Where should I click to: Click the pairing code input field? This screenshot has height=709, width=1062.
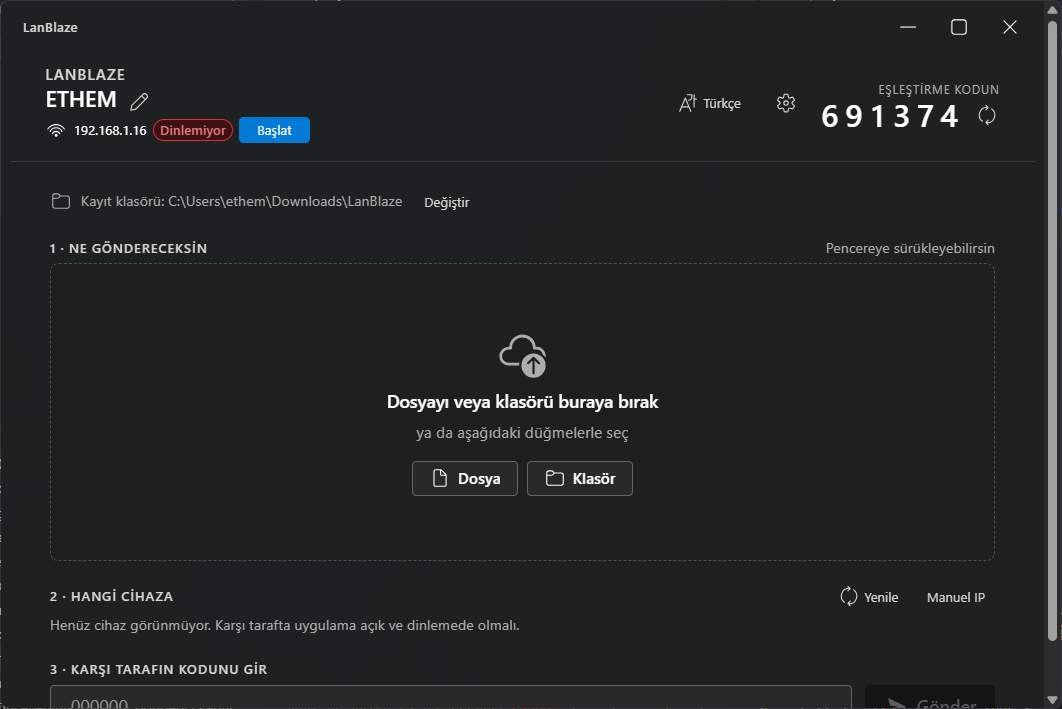pos(450,697)
